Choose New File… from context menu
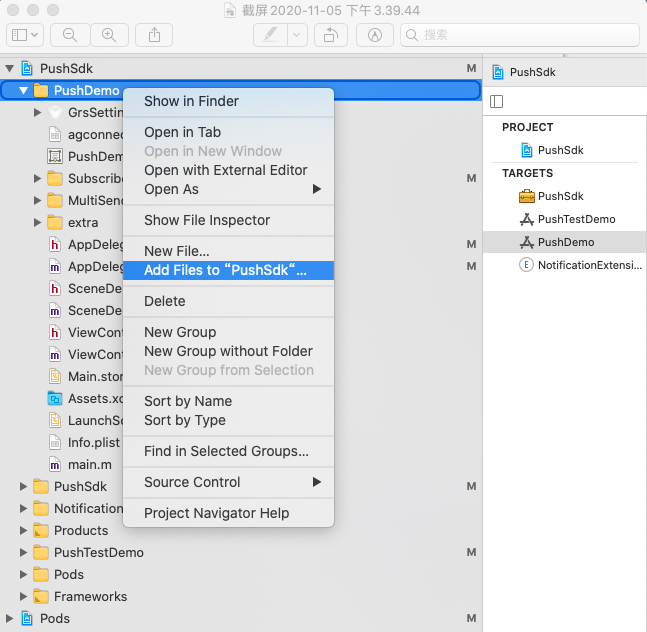 pos(229,251)
